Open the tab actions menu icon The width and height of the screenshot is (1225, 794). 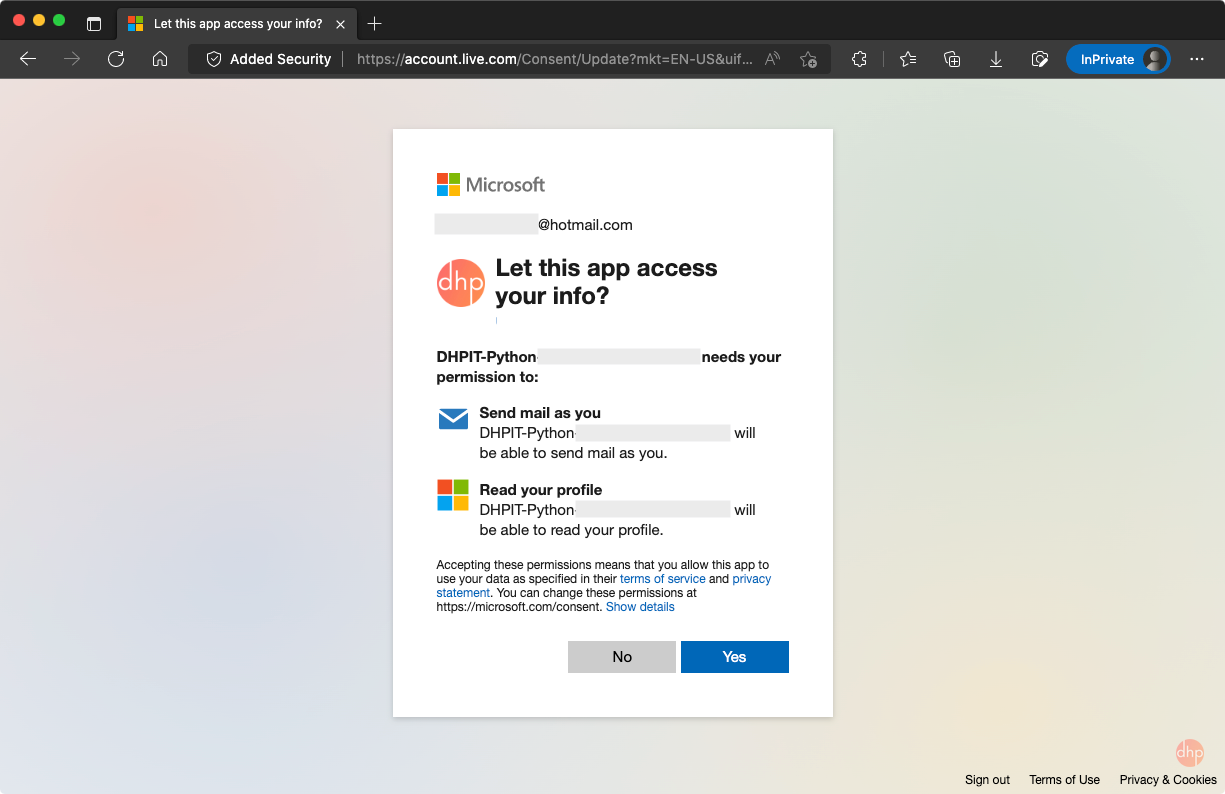(x=94, y=23)
